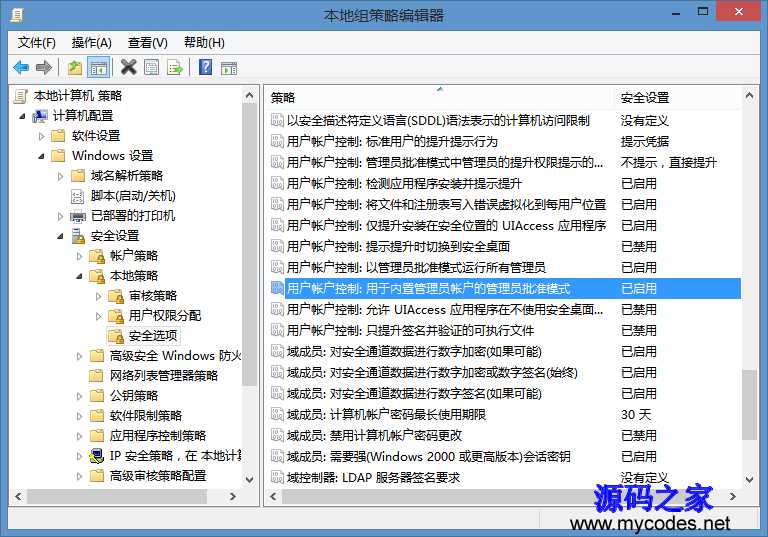This screenshot has height=537, width=768.
Task: Click the 本地计算机 策略 scroll icon
Action: pos(21,96)
